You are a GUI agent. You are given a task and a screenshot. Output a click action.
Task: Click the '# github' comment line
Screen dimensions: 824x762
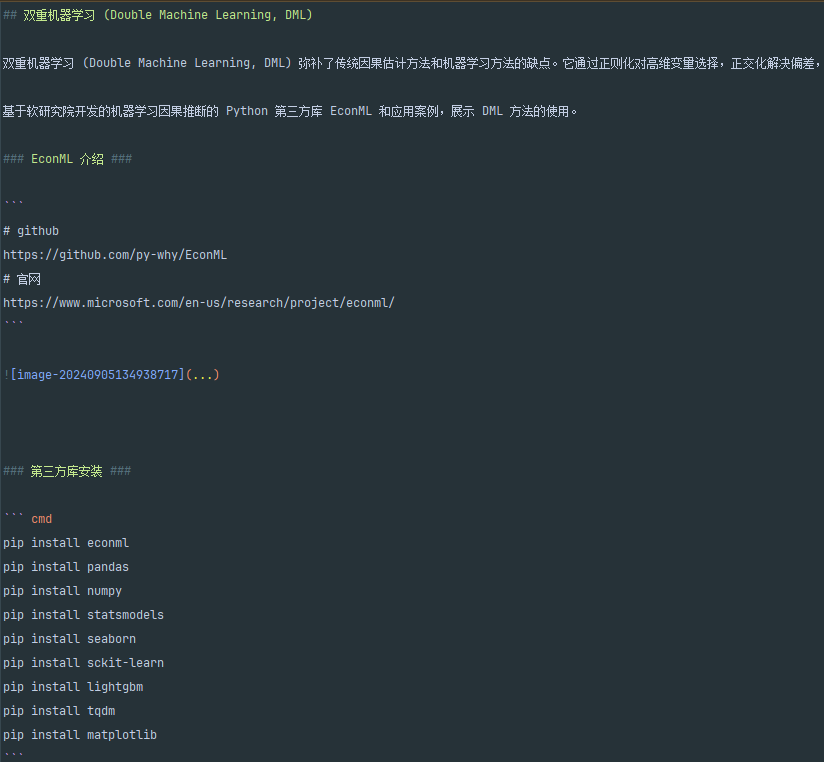[31, 231]
